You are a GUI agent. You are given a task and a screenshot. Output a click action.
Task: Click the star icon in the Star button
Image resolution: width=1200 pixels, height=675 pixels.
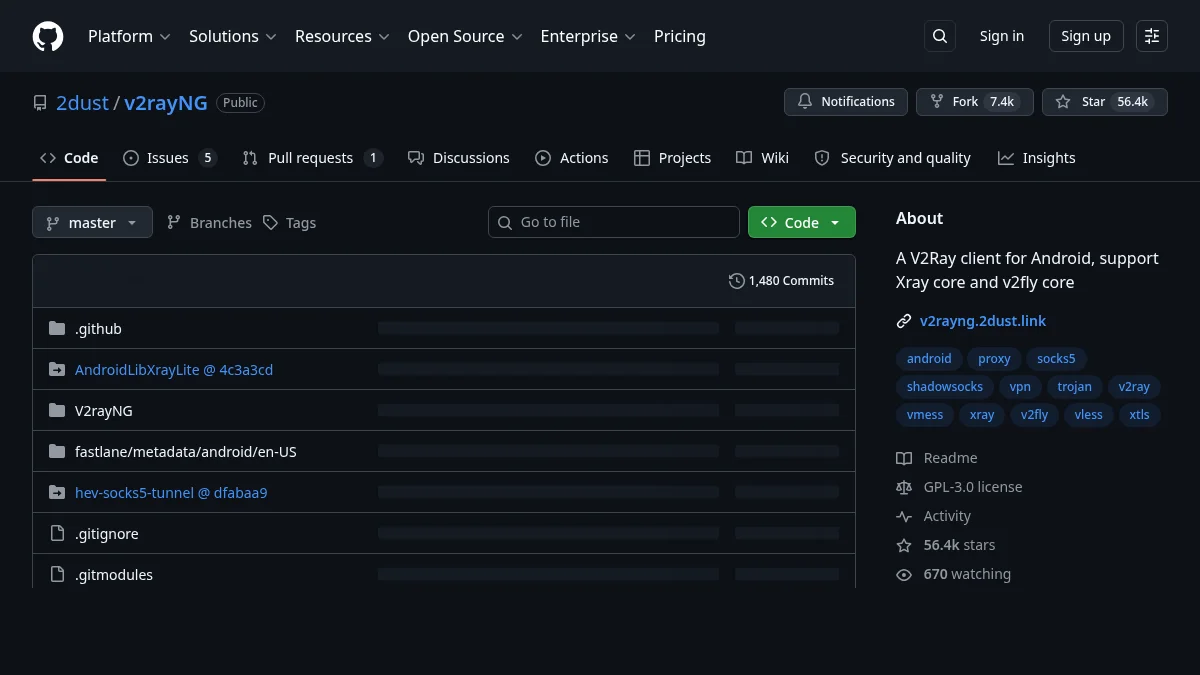pos(1063,101)
